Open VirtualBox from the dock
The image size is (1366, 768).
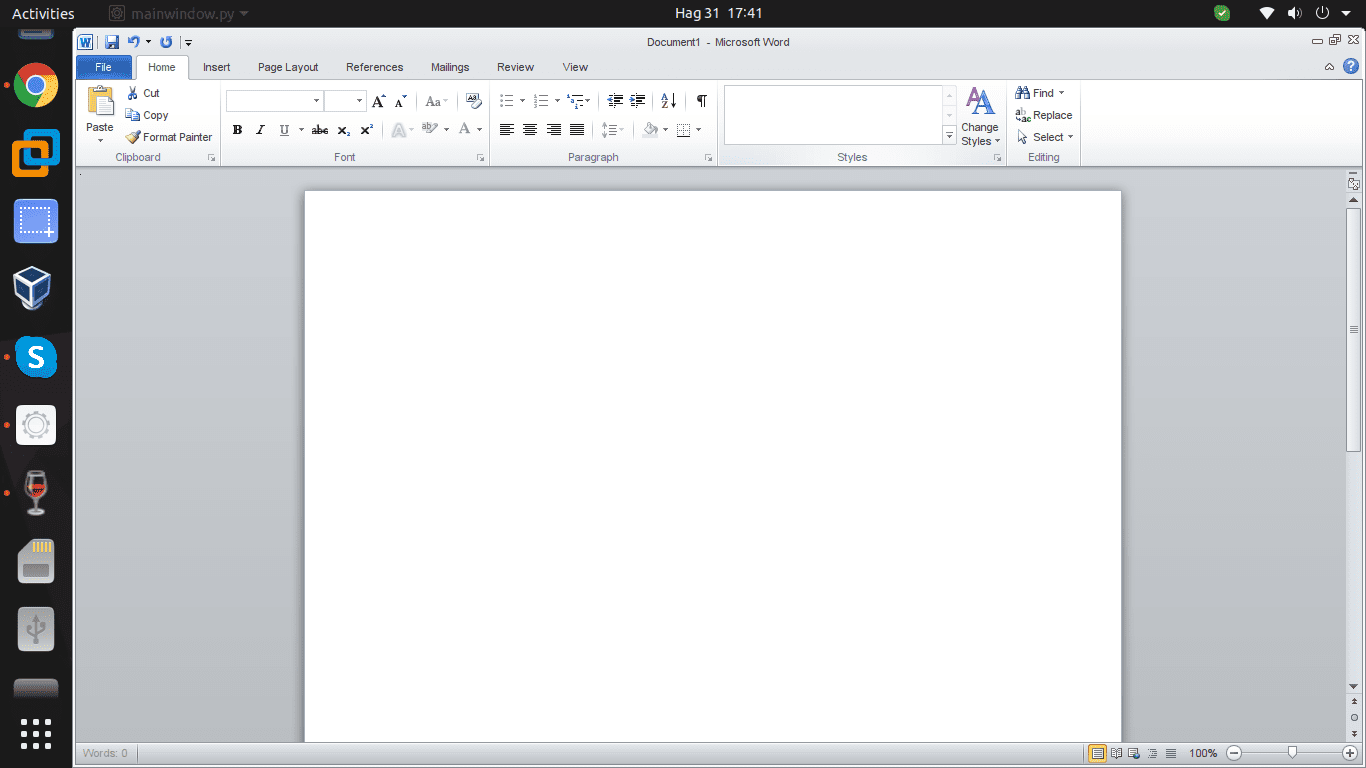tap(33, 288)
